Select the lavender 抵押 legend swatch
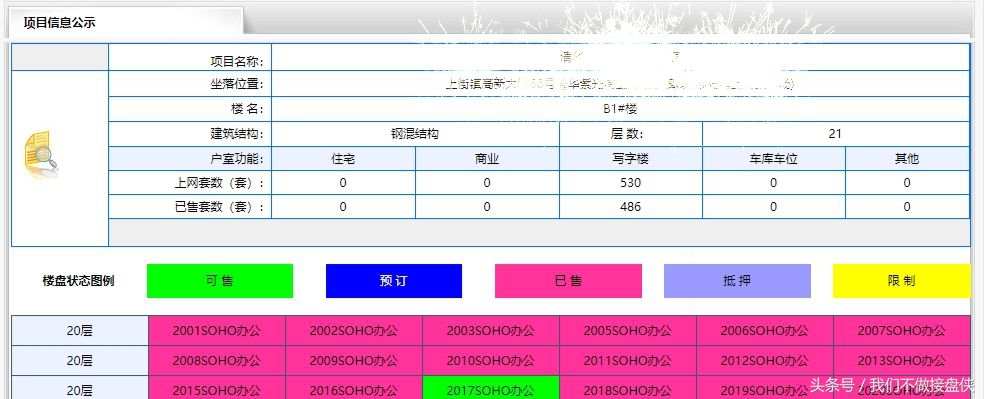Image resolution: width=984 pixels, height=399 pixels. pyautogui.click(x=737, y=281)
